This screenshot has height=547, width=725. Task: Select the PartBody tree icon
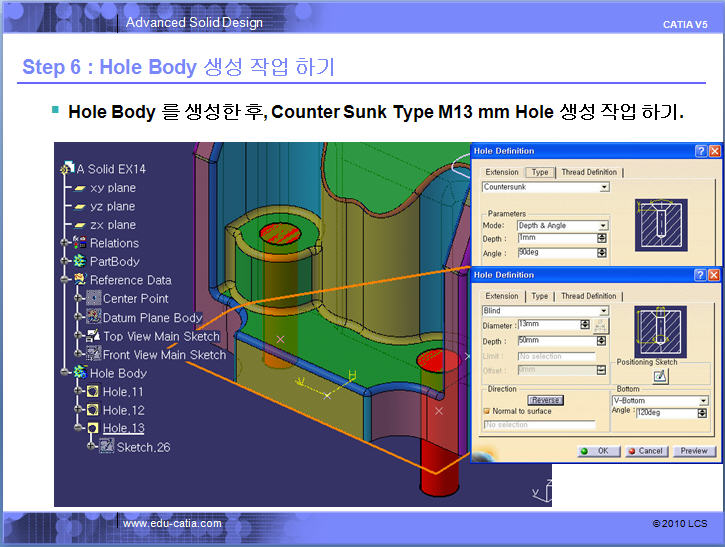click(x=80, y=261)
